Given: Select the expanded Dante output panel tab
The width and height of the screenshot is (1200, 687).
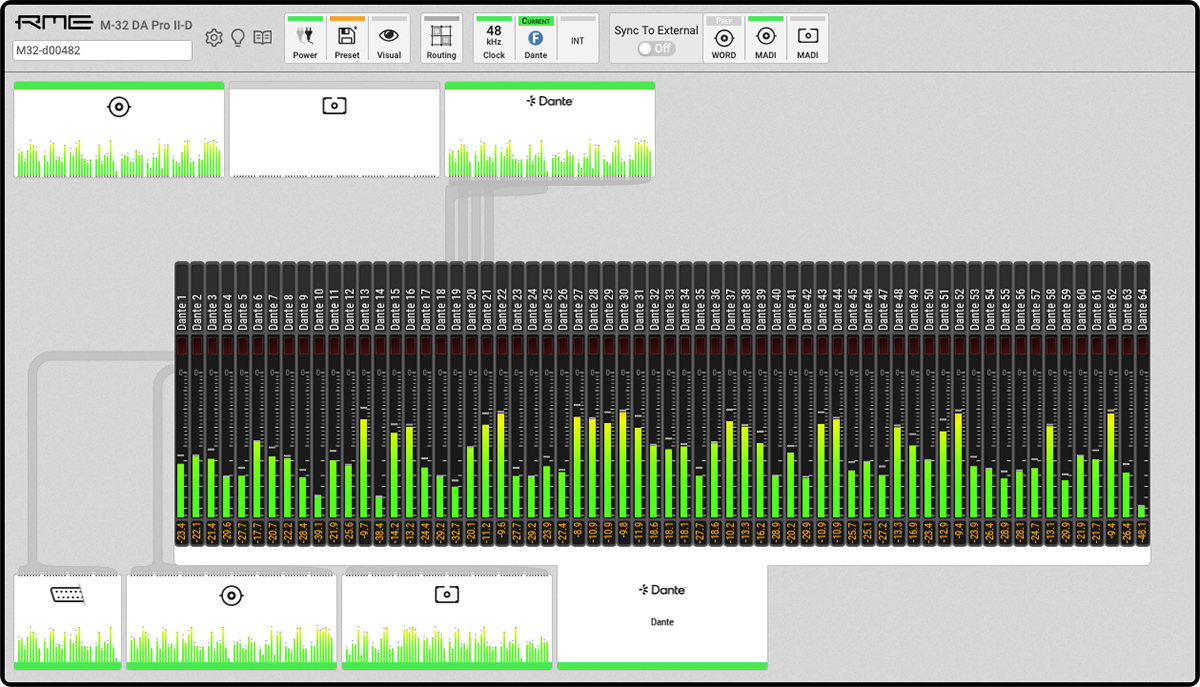Looking at the screenshot, I should click(x=662, y=617).
